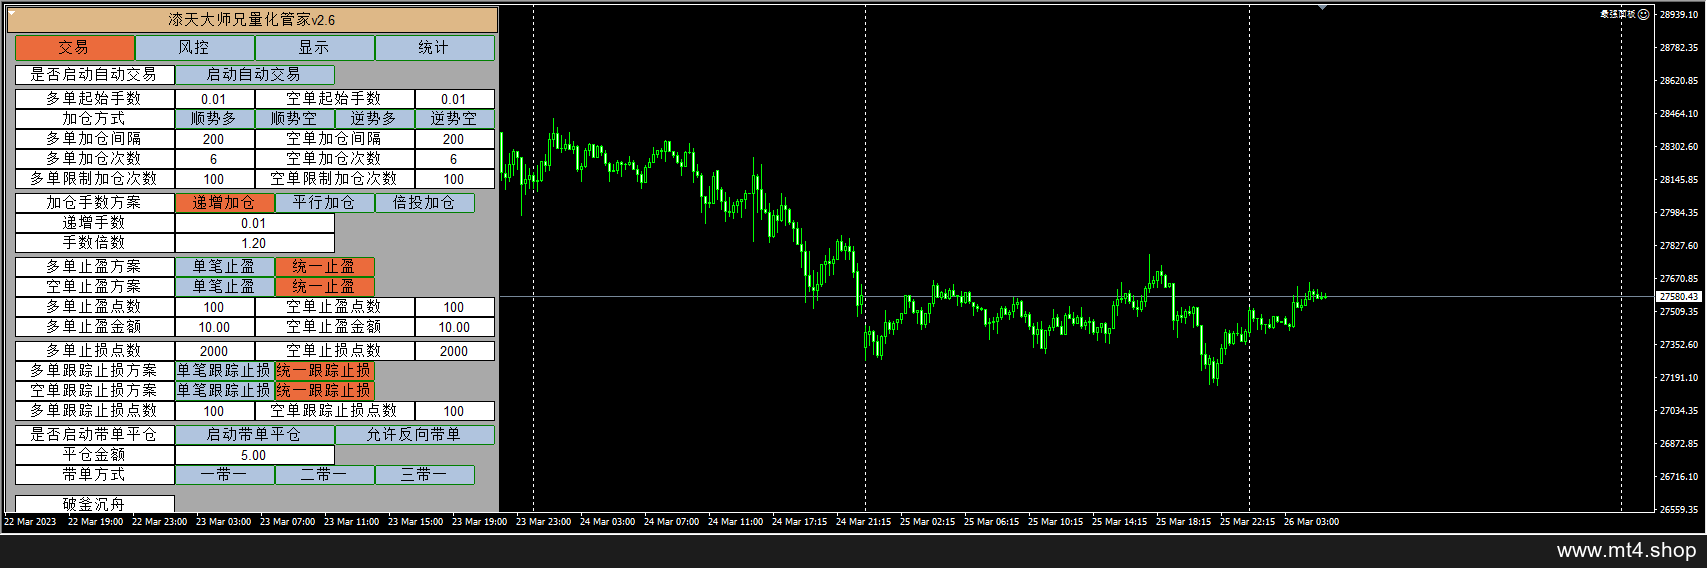This screenshot has width=1707, height=568.
Task: Click the 多单止盈点数 value field
Action: pos(215,306)
